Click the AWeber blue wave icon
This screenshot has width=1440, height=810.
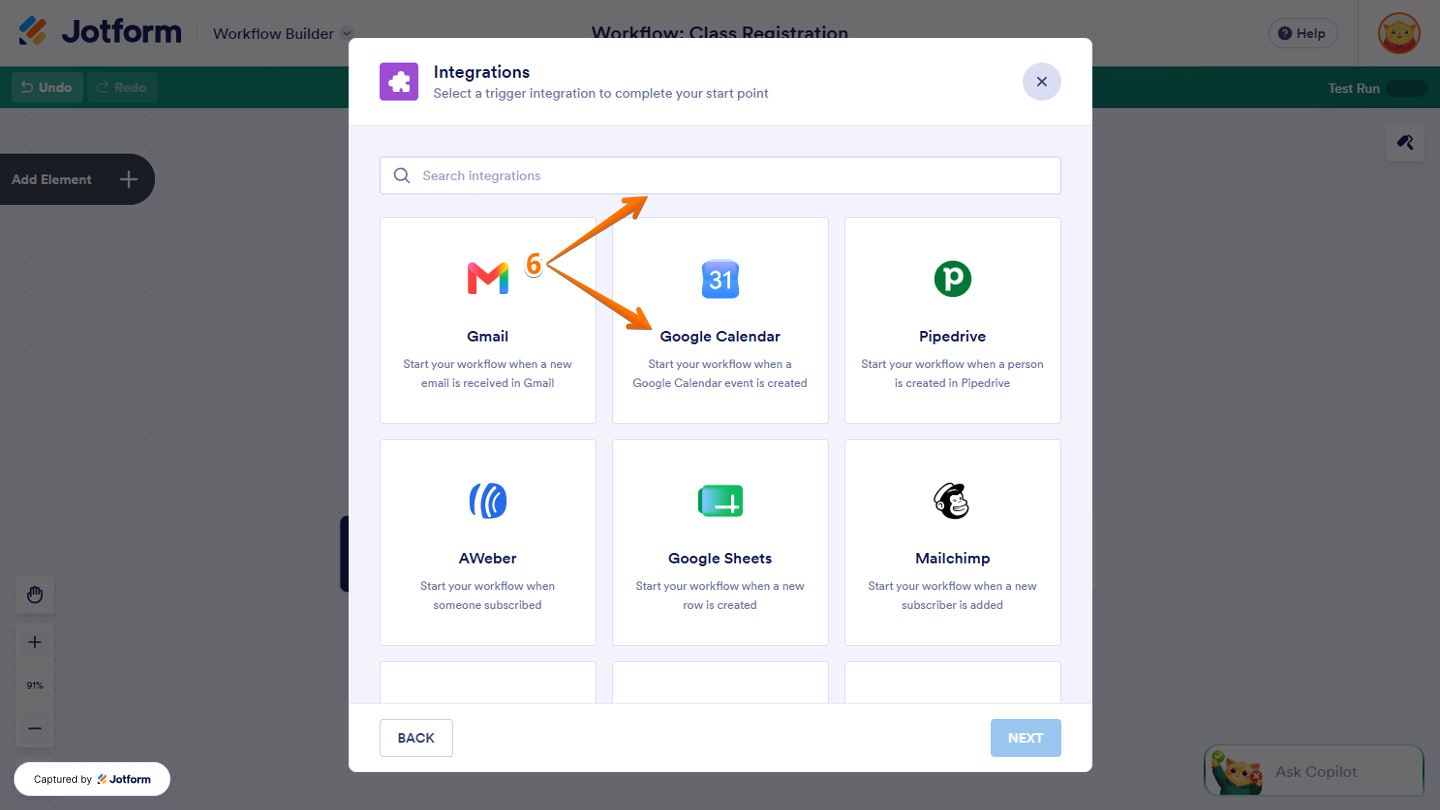487,501
